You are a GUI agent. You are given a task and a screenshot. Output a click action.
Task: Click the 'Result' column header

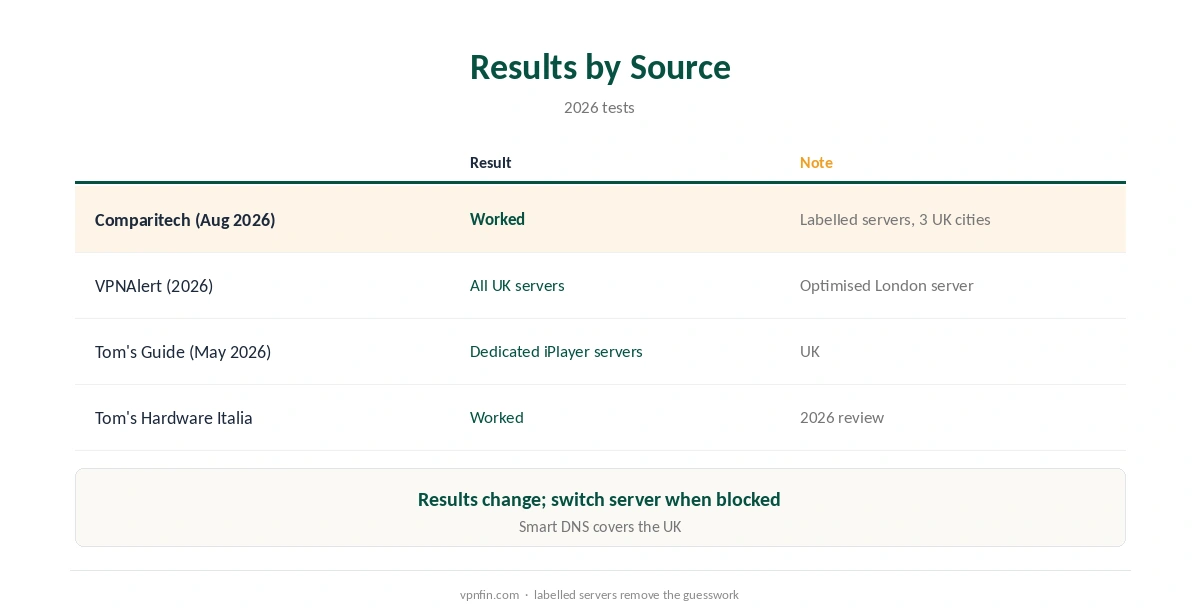click(490, 162)
